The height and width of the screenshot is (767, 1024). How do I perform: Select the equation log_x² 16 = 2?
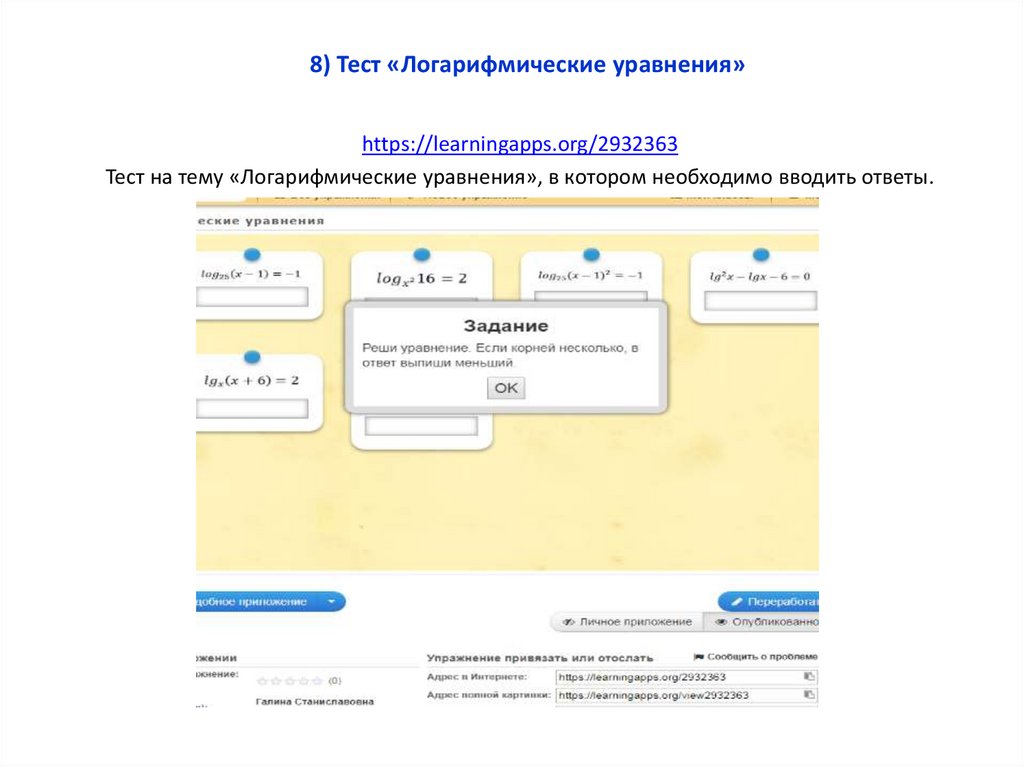click(422, 279)
